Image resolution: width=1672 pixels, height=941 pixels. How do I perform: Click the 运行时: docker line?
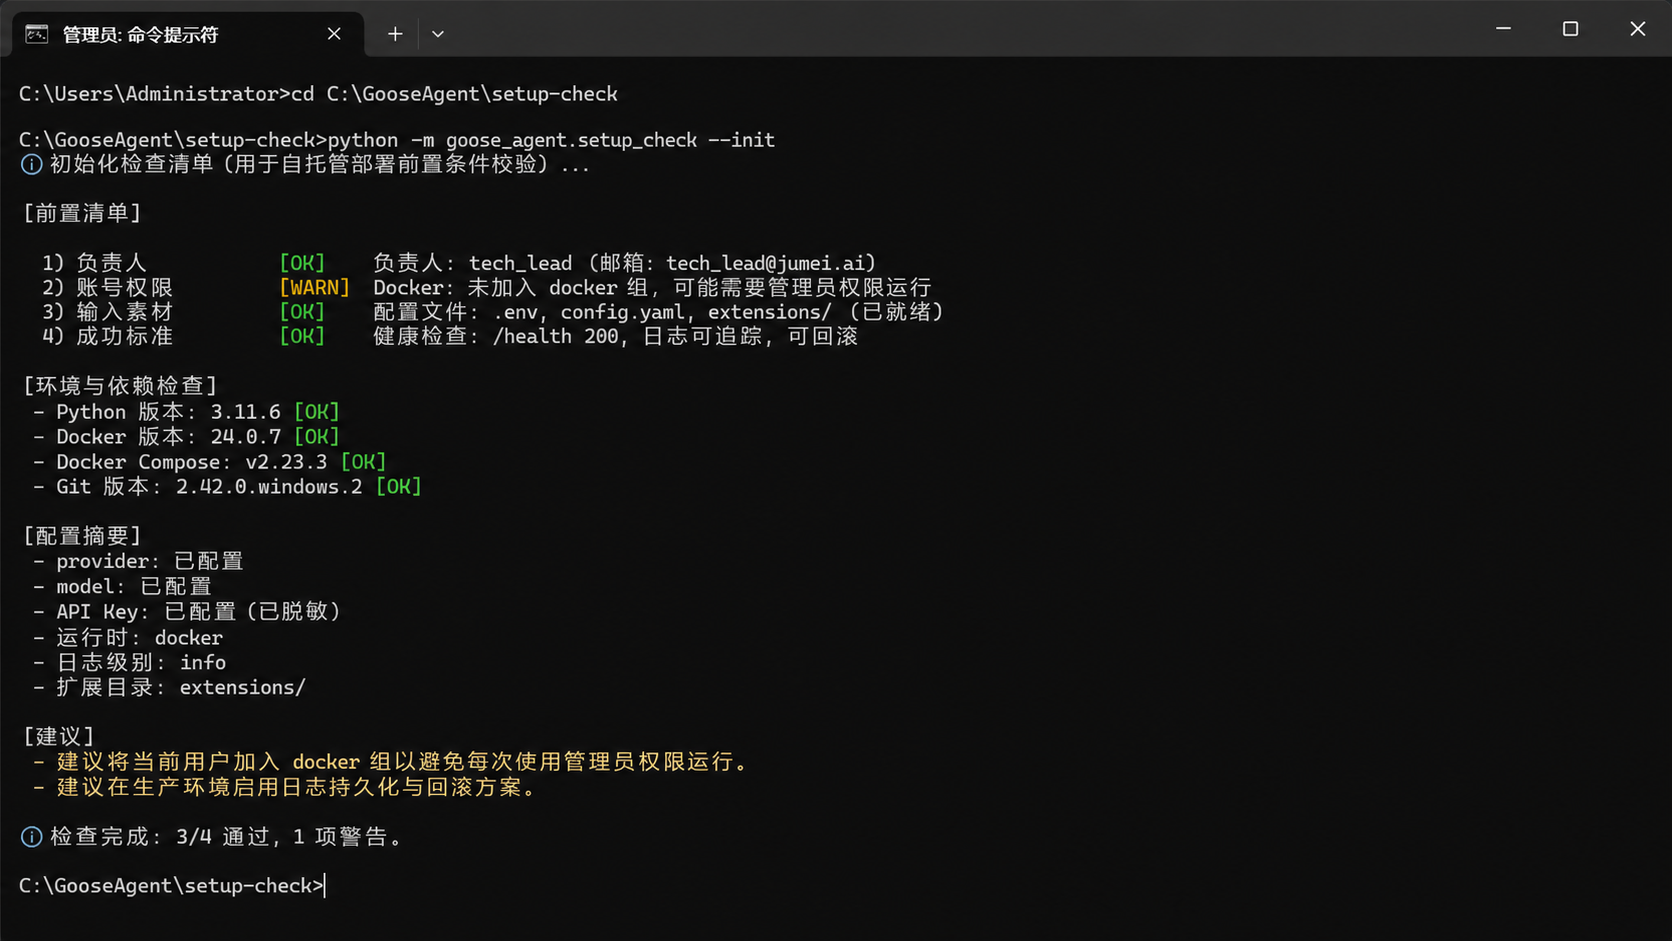pos(128,638)
